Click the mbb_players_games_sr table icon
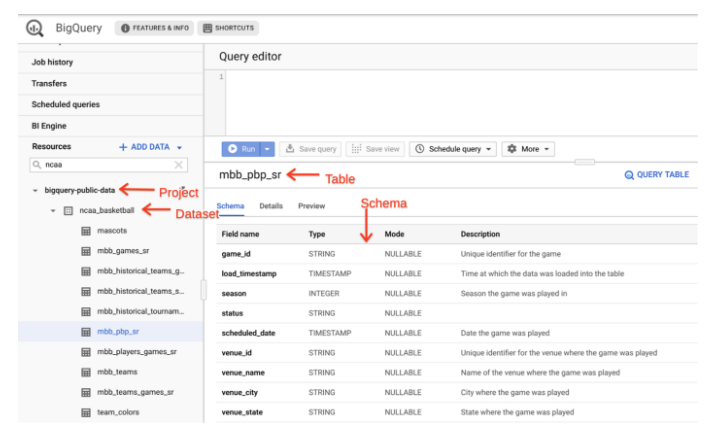This screenshot has width=725, height=429. (x=86, y=352)
